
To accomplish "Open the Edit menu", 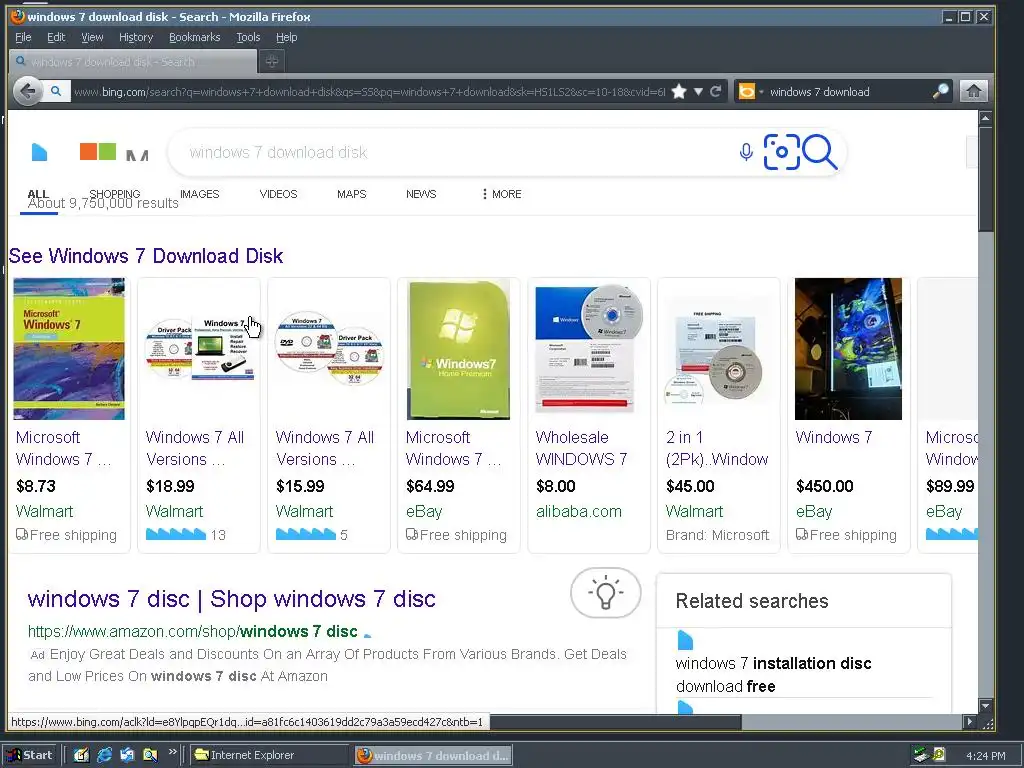I will (x=56, y=37).
